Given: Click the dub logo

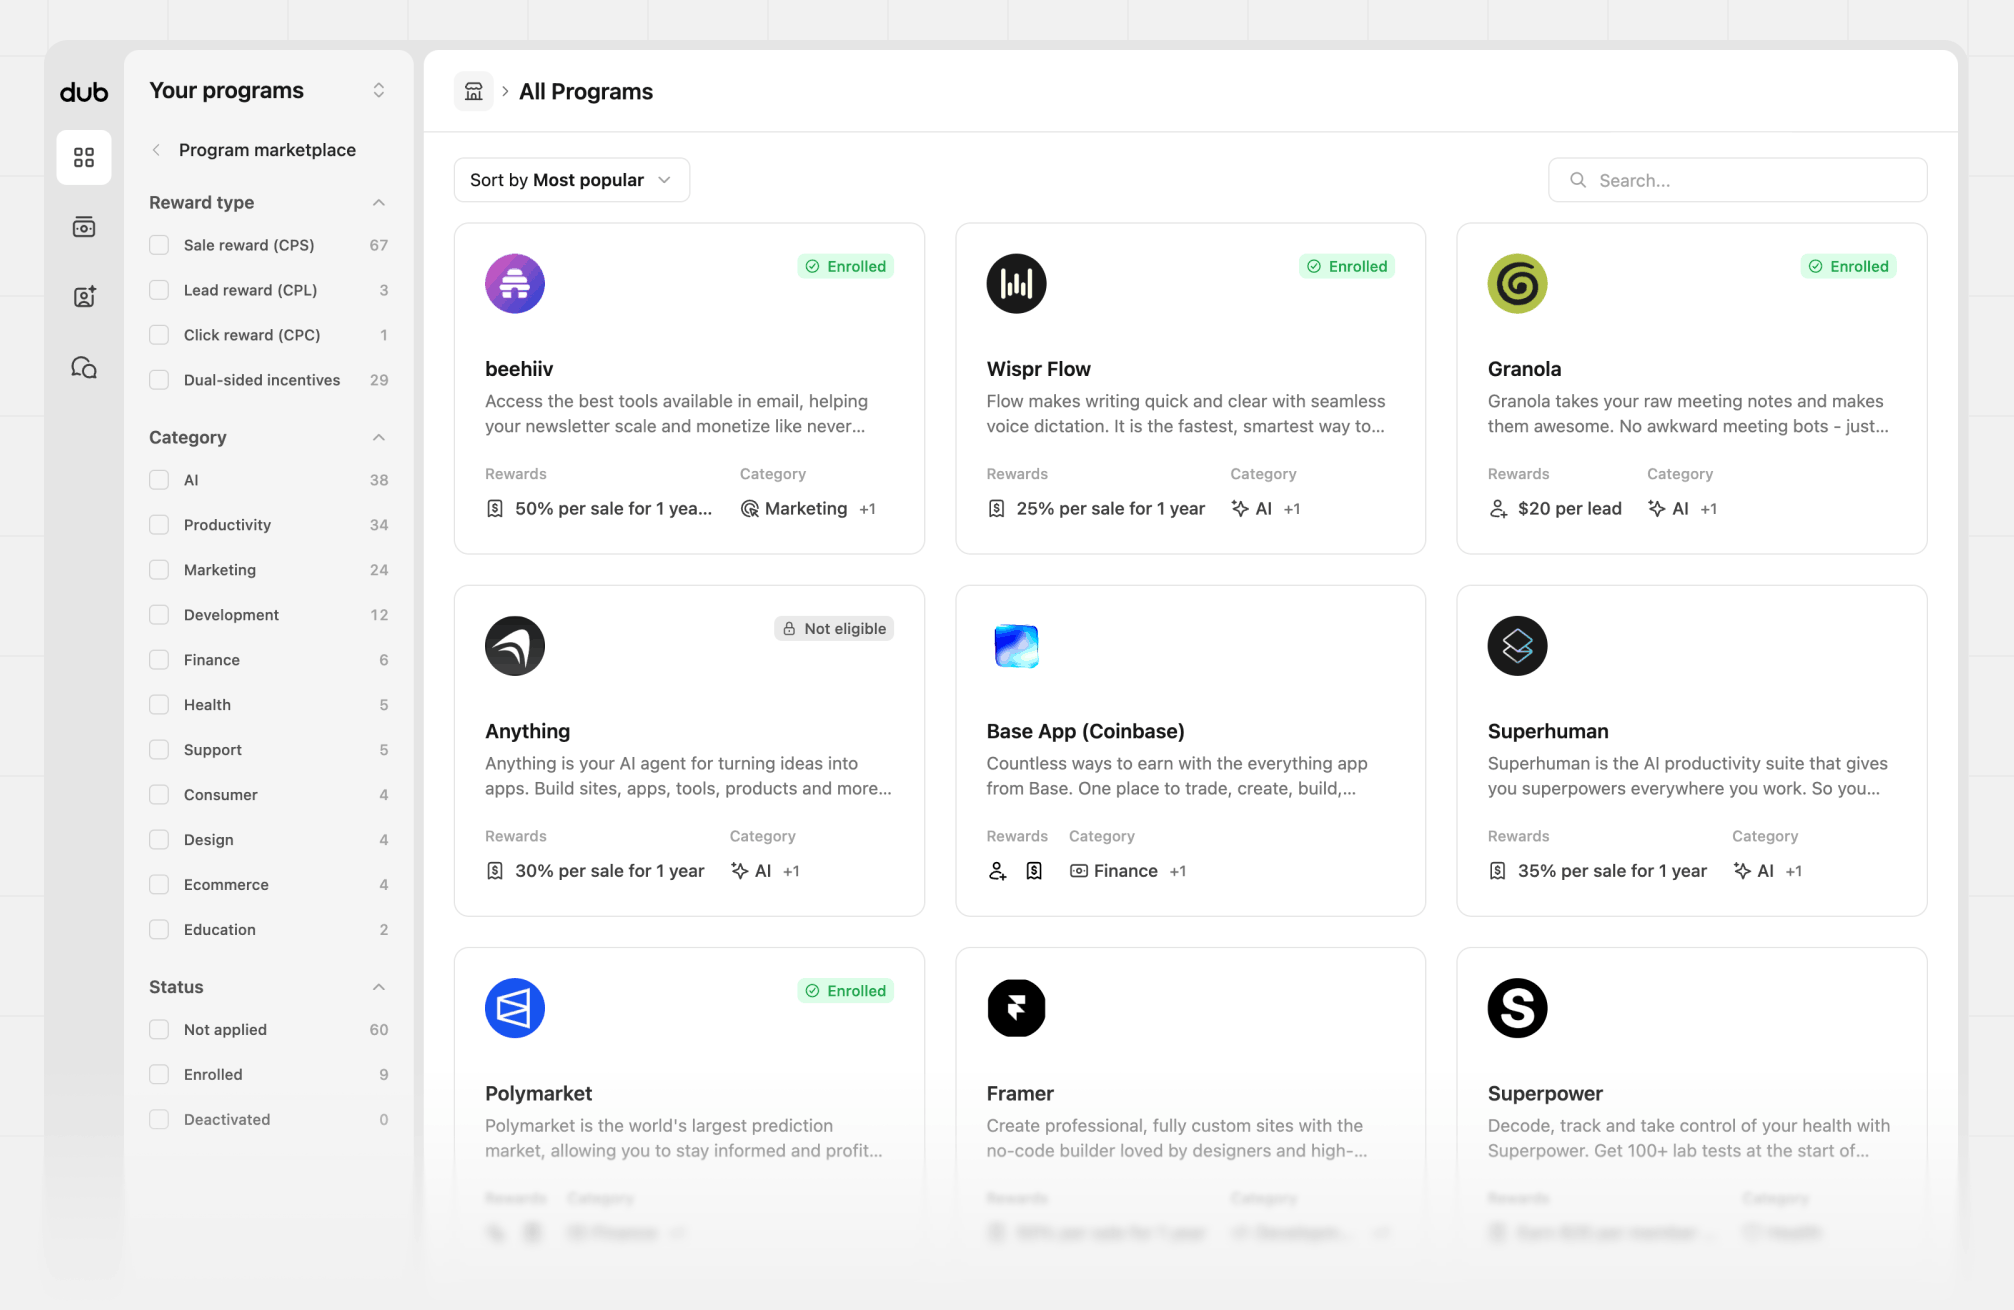Looking at the screenshot, I should [84, 92].
